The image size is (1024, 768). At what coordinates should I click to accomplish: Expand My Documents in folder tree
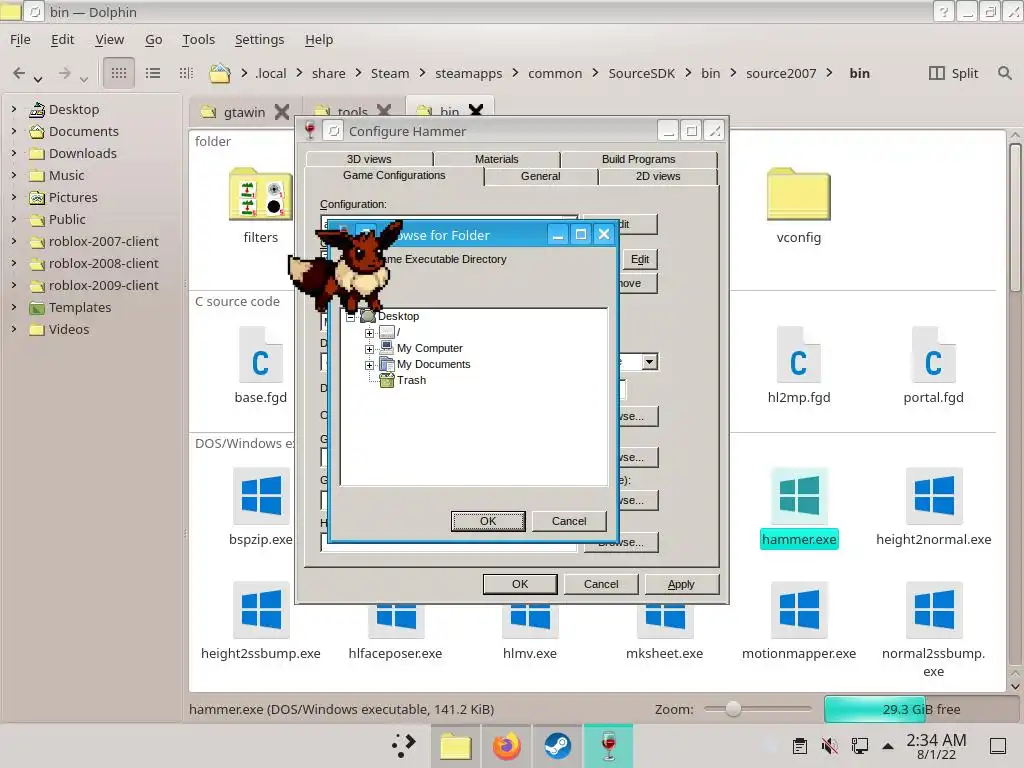[369, 365]
